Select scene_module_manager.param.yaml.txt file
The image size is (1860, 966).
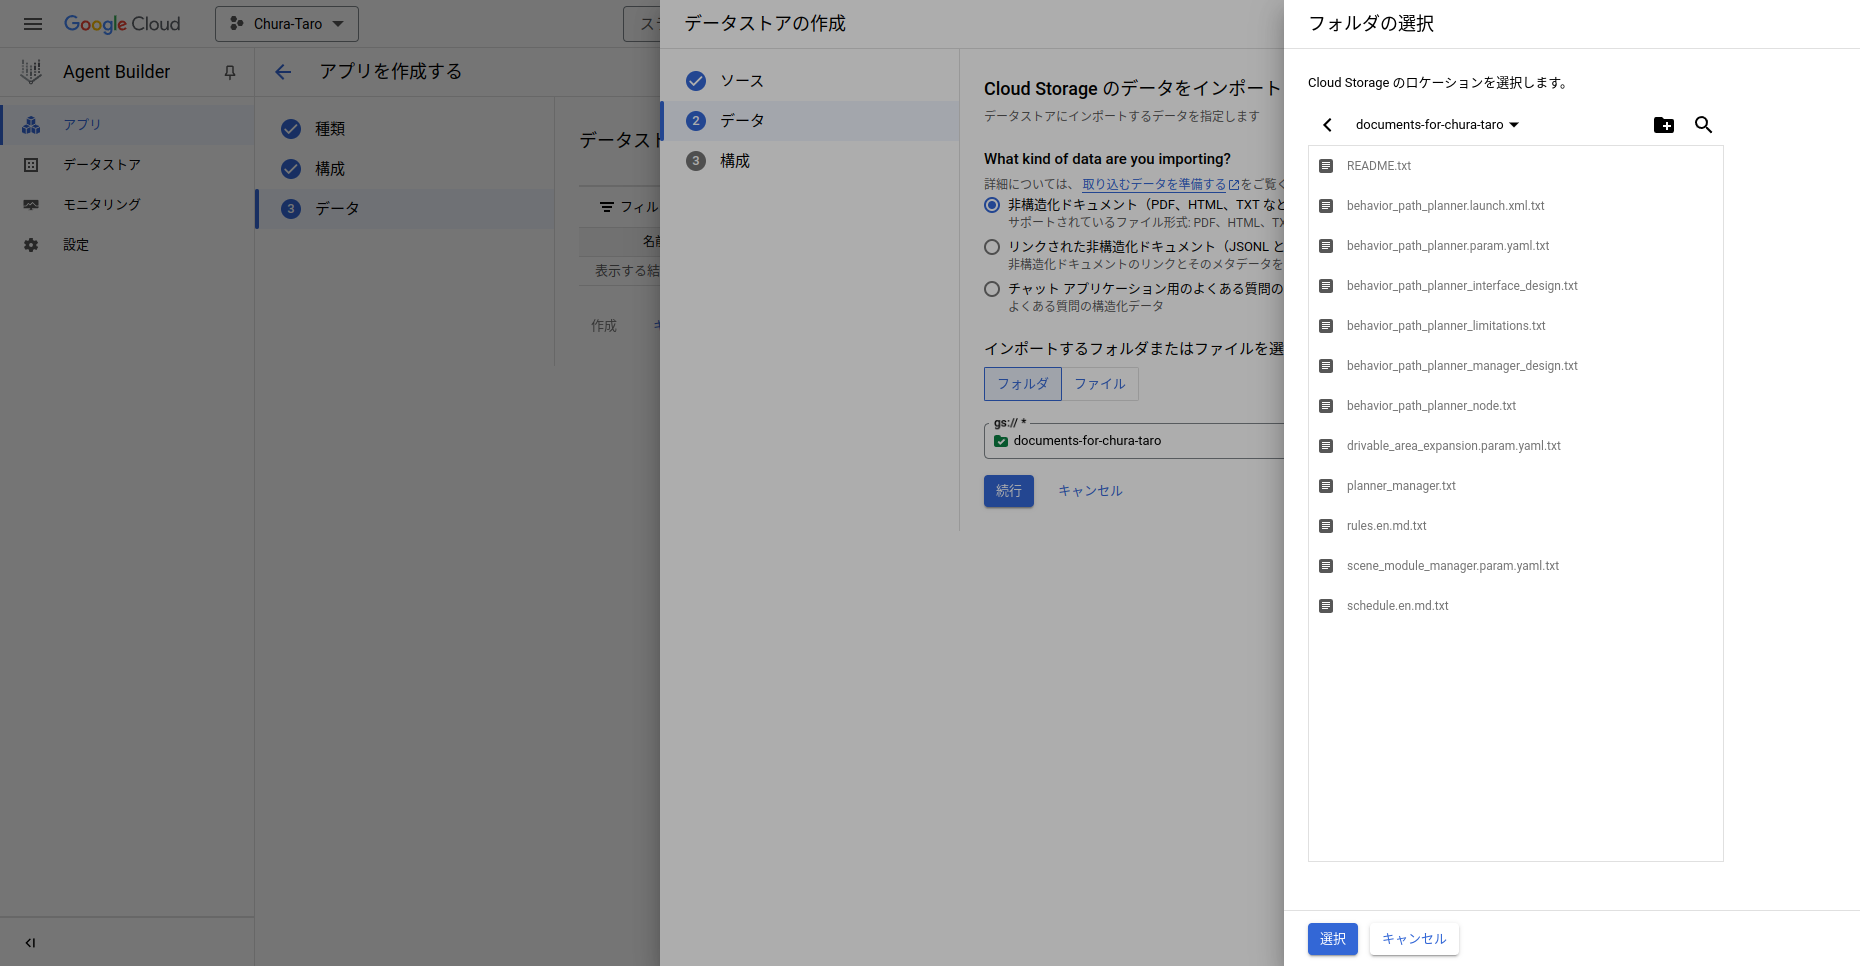[1515, 566]
